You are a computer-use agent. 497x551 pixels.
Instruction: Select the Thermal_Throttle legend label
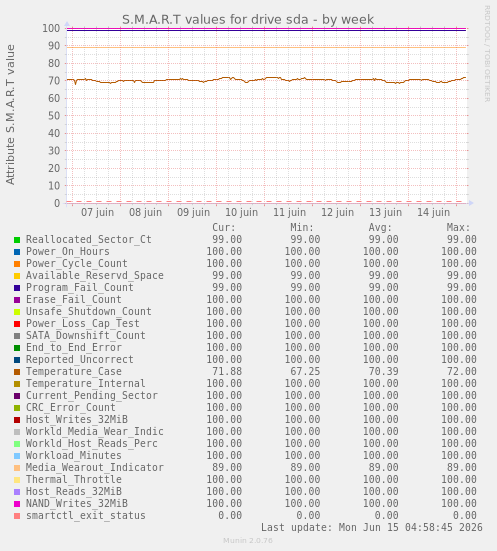click(x=74, y=479)
